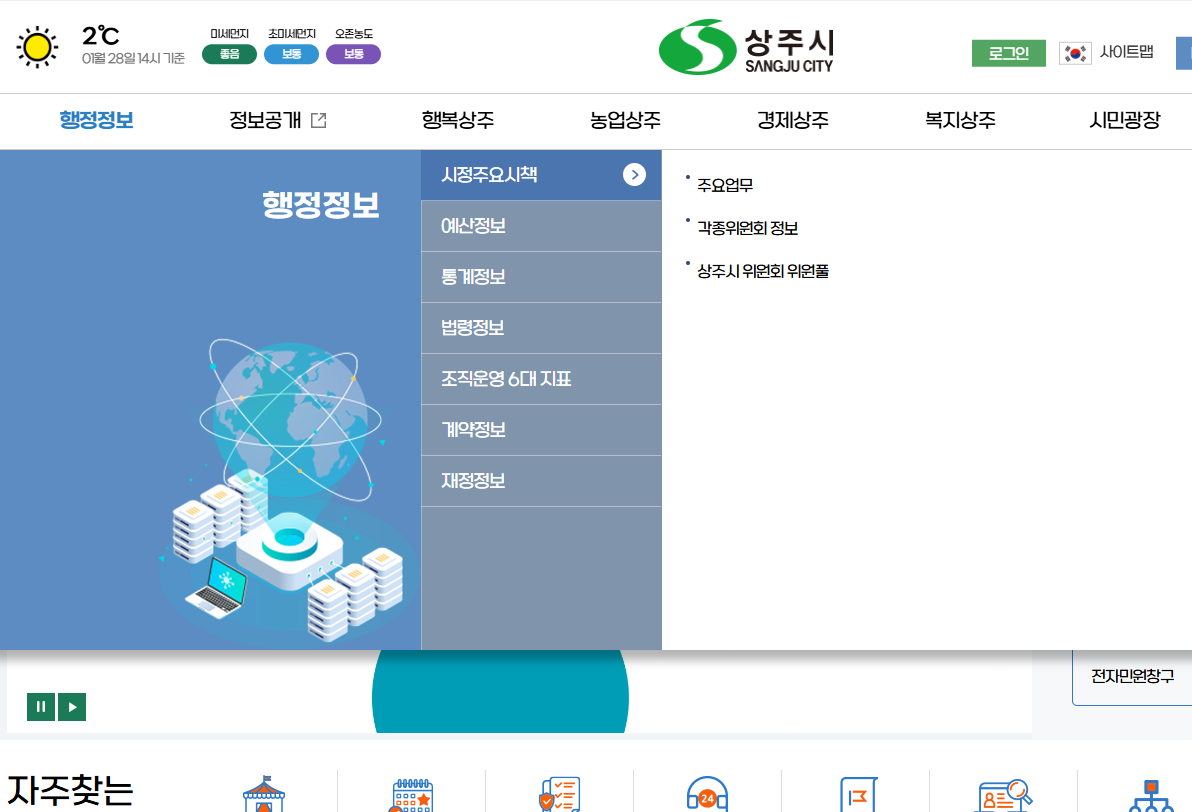1192x812 pixels.
Task: Click the Korean flag language icon
Action: (1075, 53)
